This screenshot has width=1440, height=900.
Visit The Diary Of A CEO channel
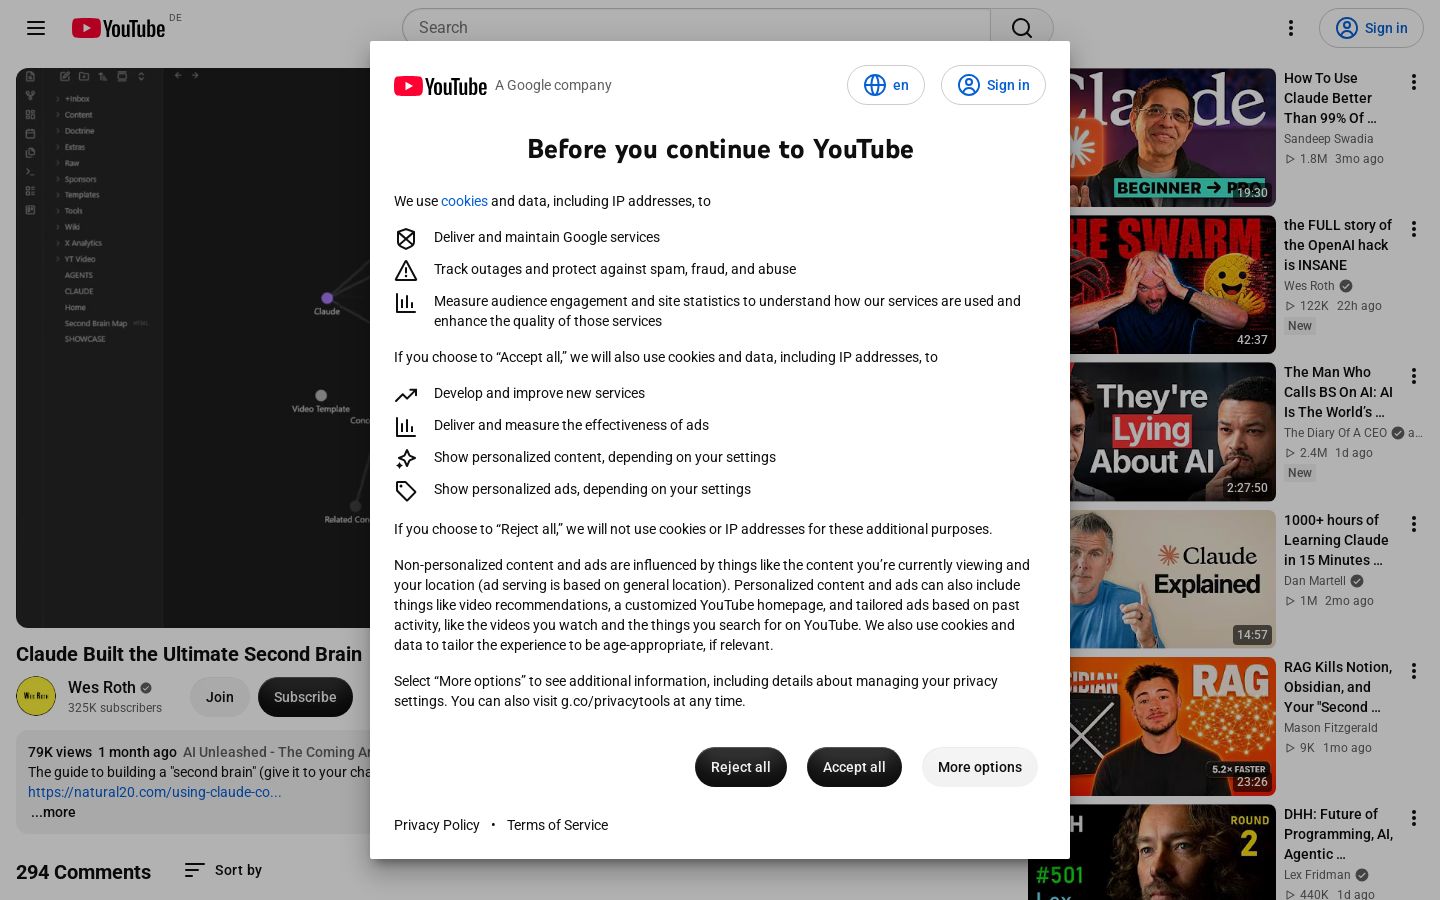coord(1335,433)
